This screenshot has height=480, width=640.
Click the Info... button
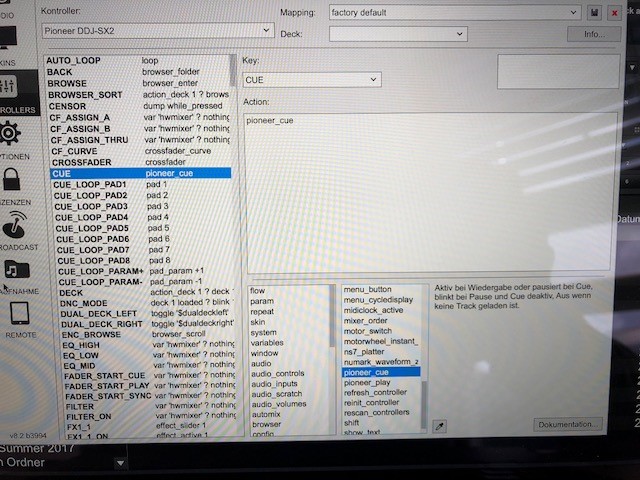point(594,34)
